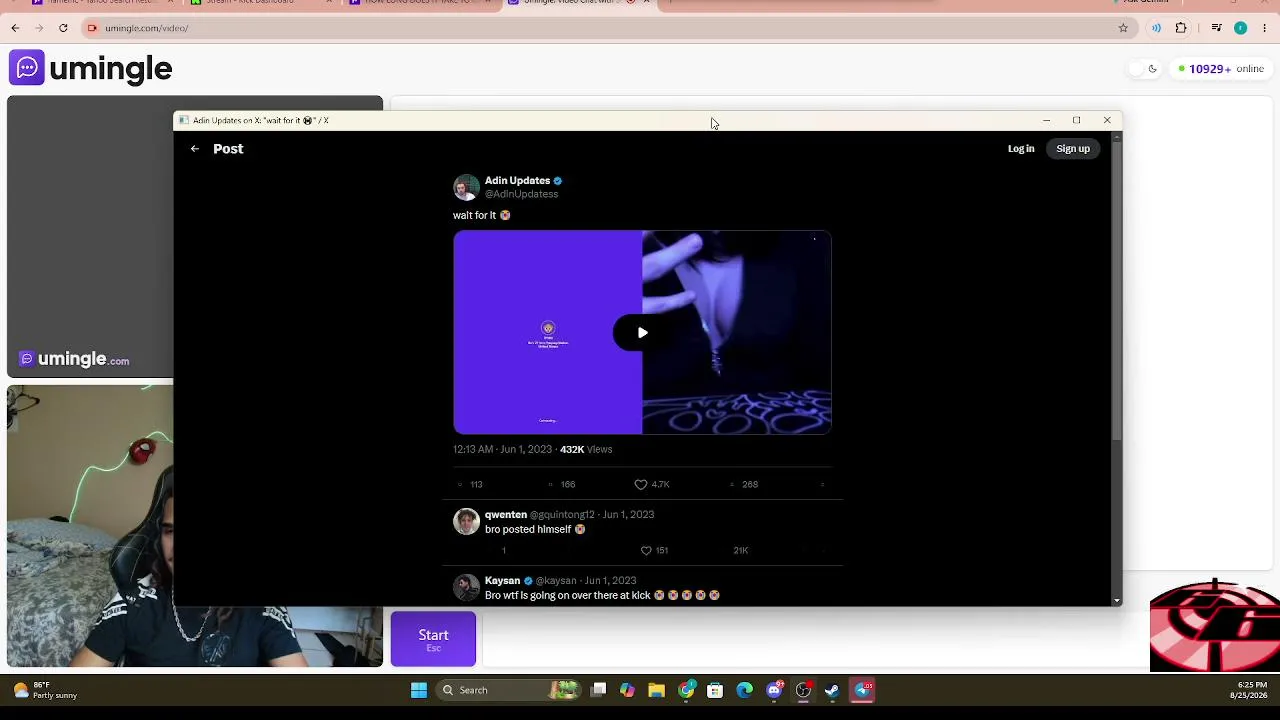The image size is (1280, 720).
Task: Close the X post window
Action: pyautogui.click(x=1107, y=121)
